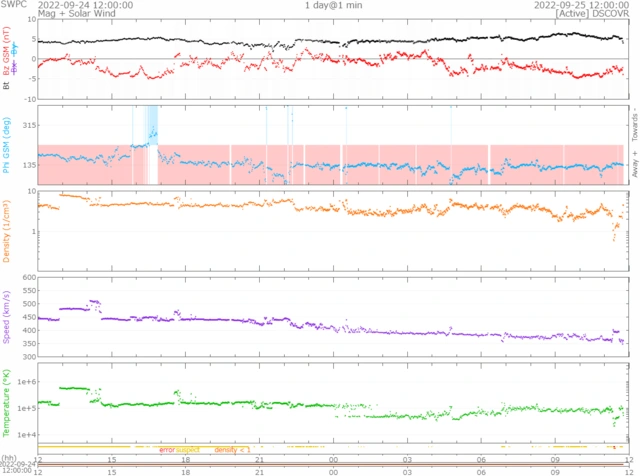Click the '(hh)' hour-axis label

pos(9,458)
